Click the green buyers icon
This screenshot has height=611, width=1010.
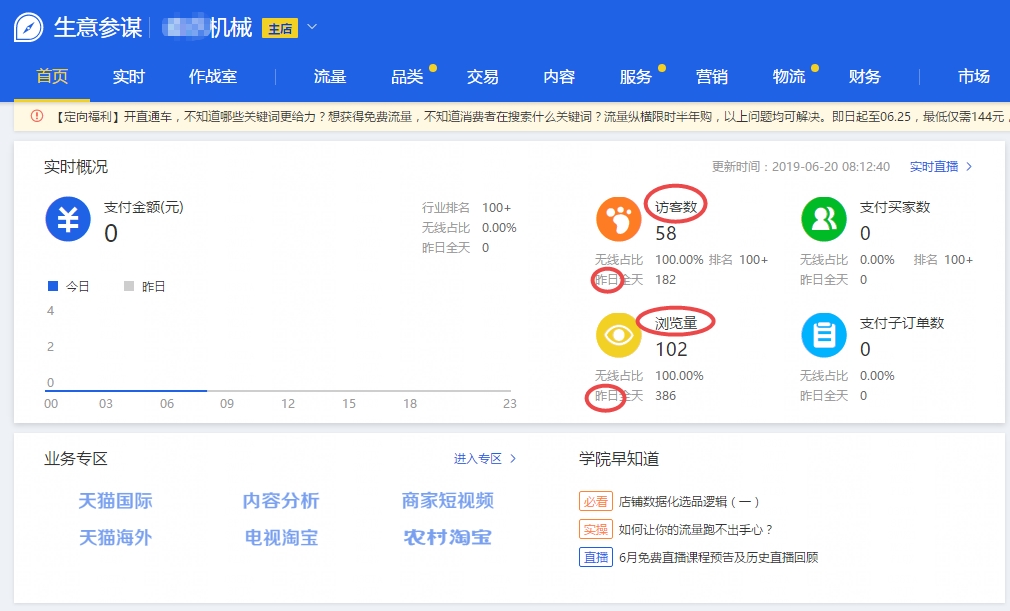824,219
